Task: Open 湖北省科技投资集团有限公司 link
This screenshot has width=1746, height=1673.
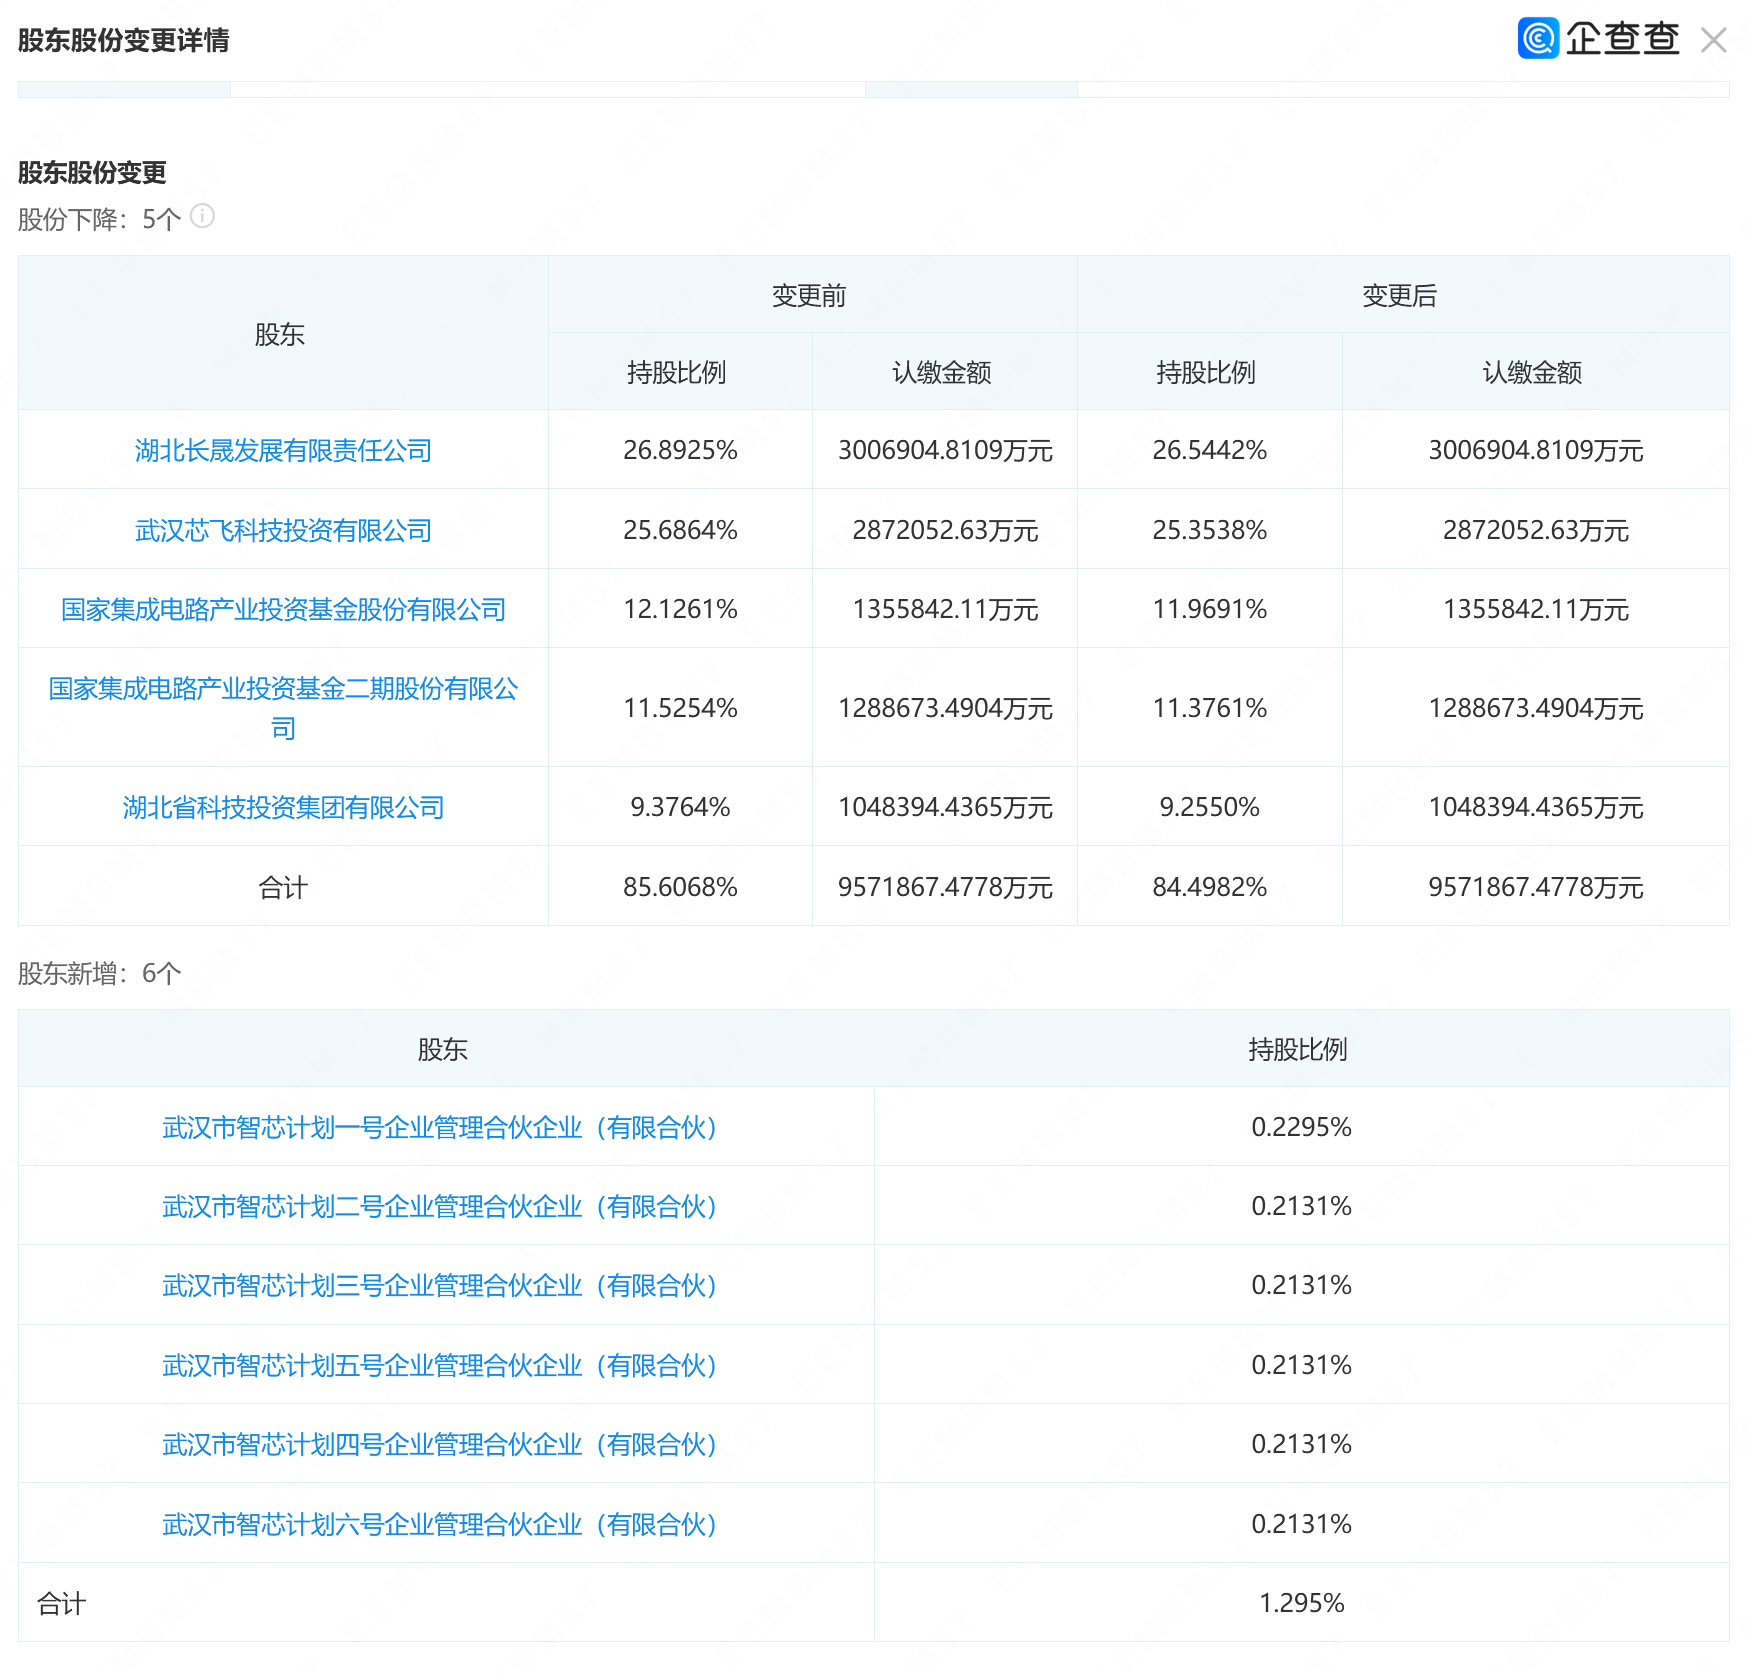Action: tap(283, 807)
